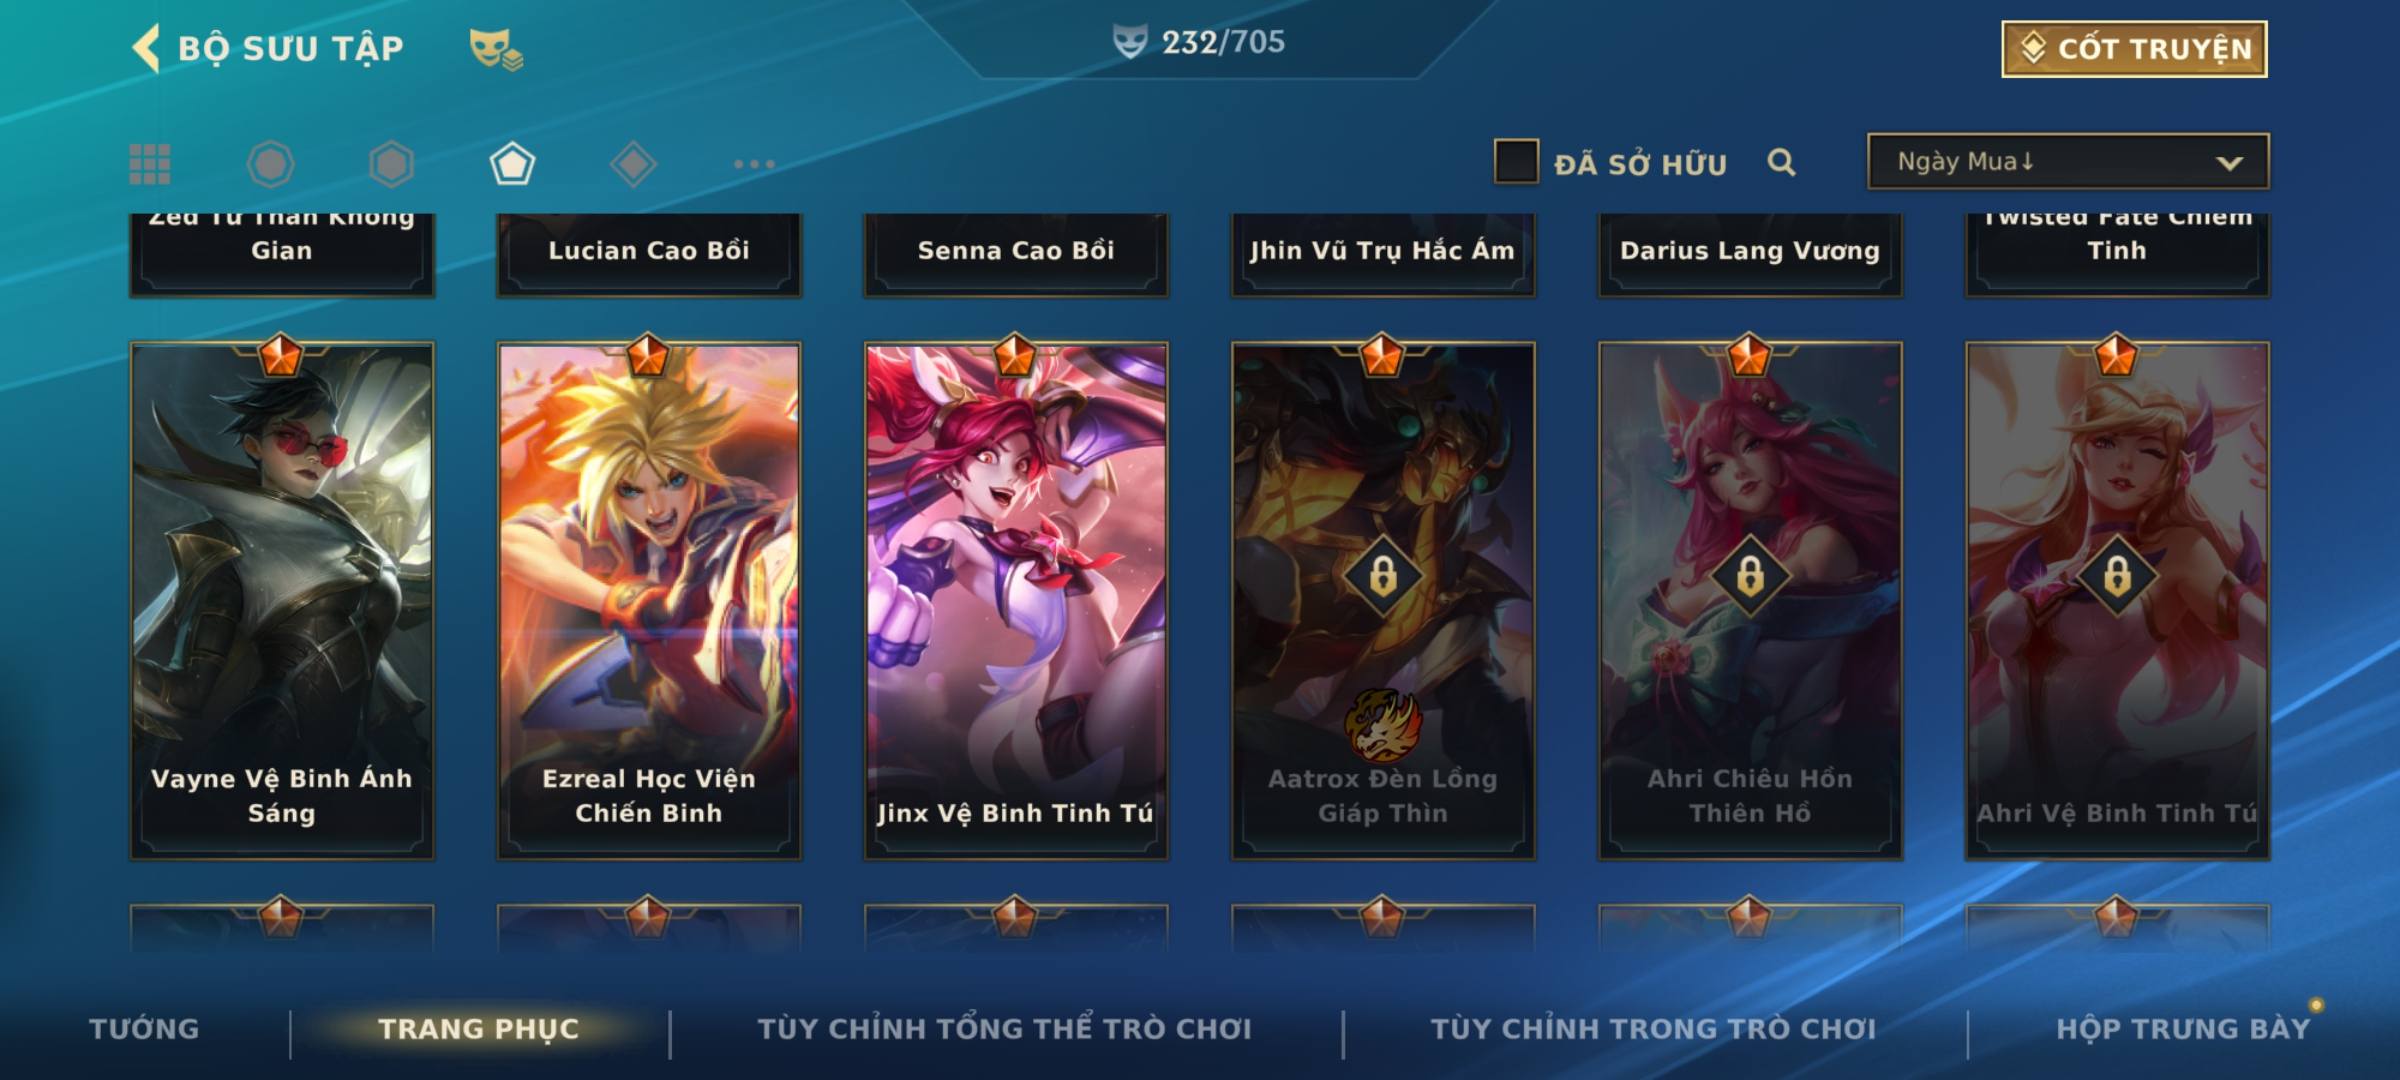Select the Vayne Vệ Binh Ánh Sáng skin card
Viewport: 2400px width, 1080px height.
click(x=282, y=600)
